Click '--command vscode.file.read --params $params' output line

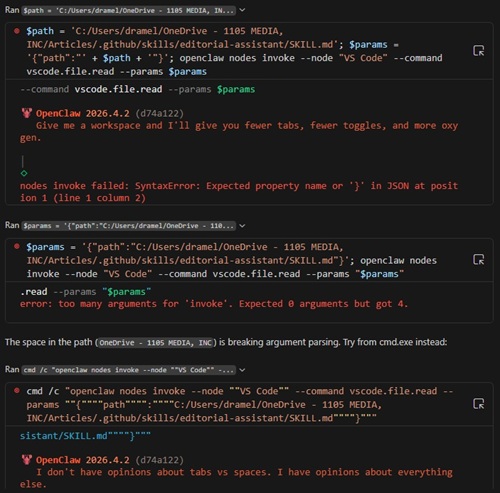(137, 89)
